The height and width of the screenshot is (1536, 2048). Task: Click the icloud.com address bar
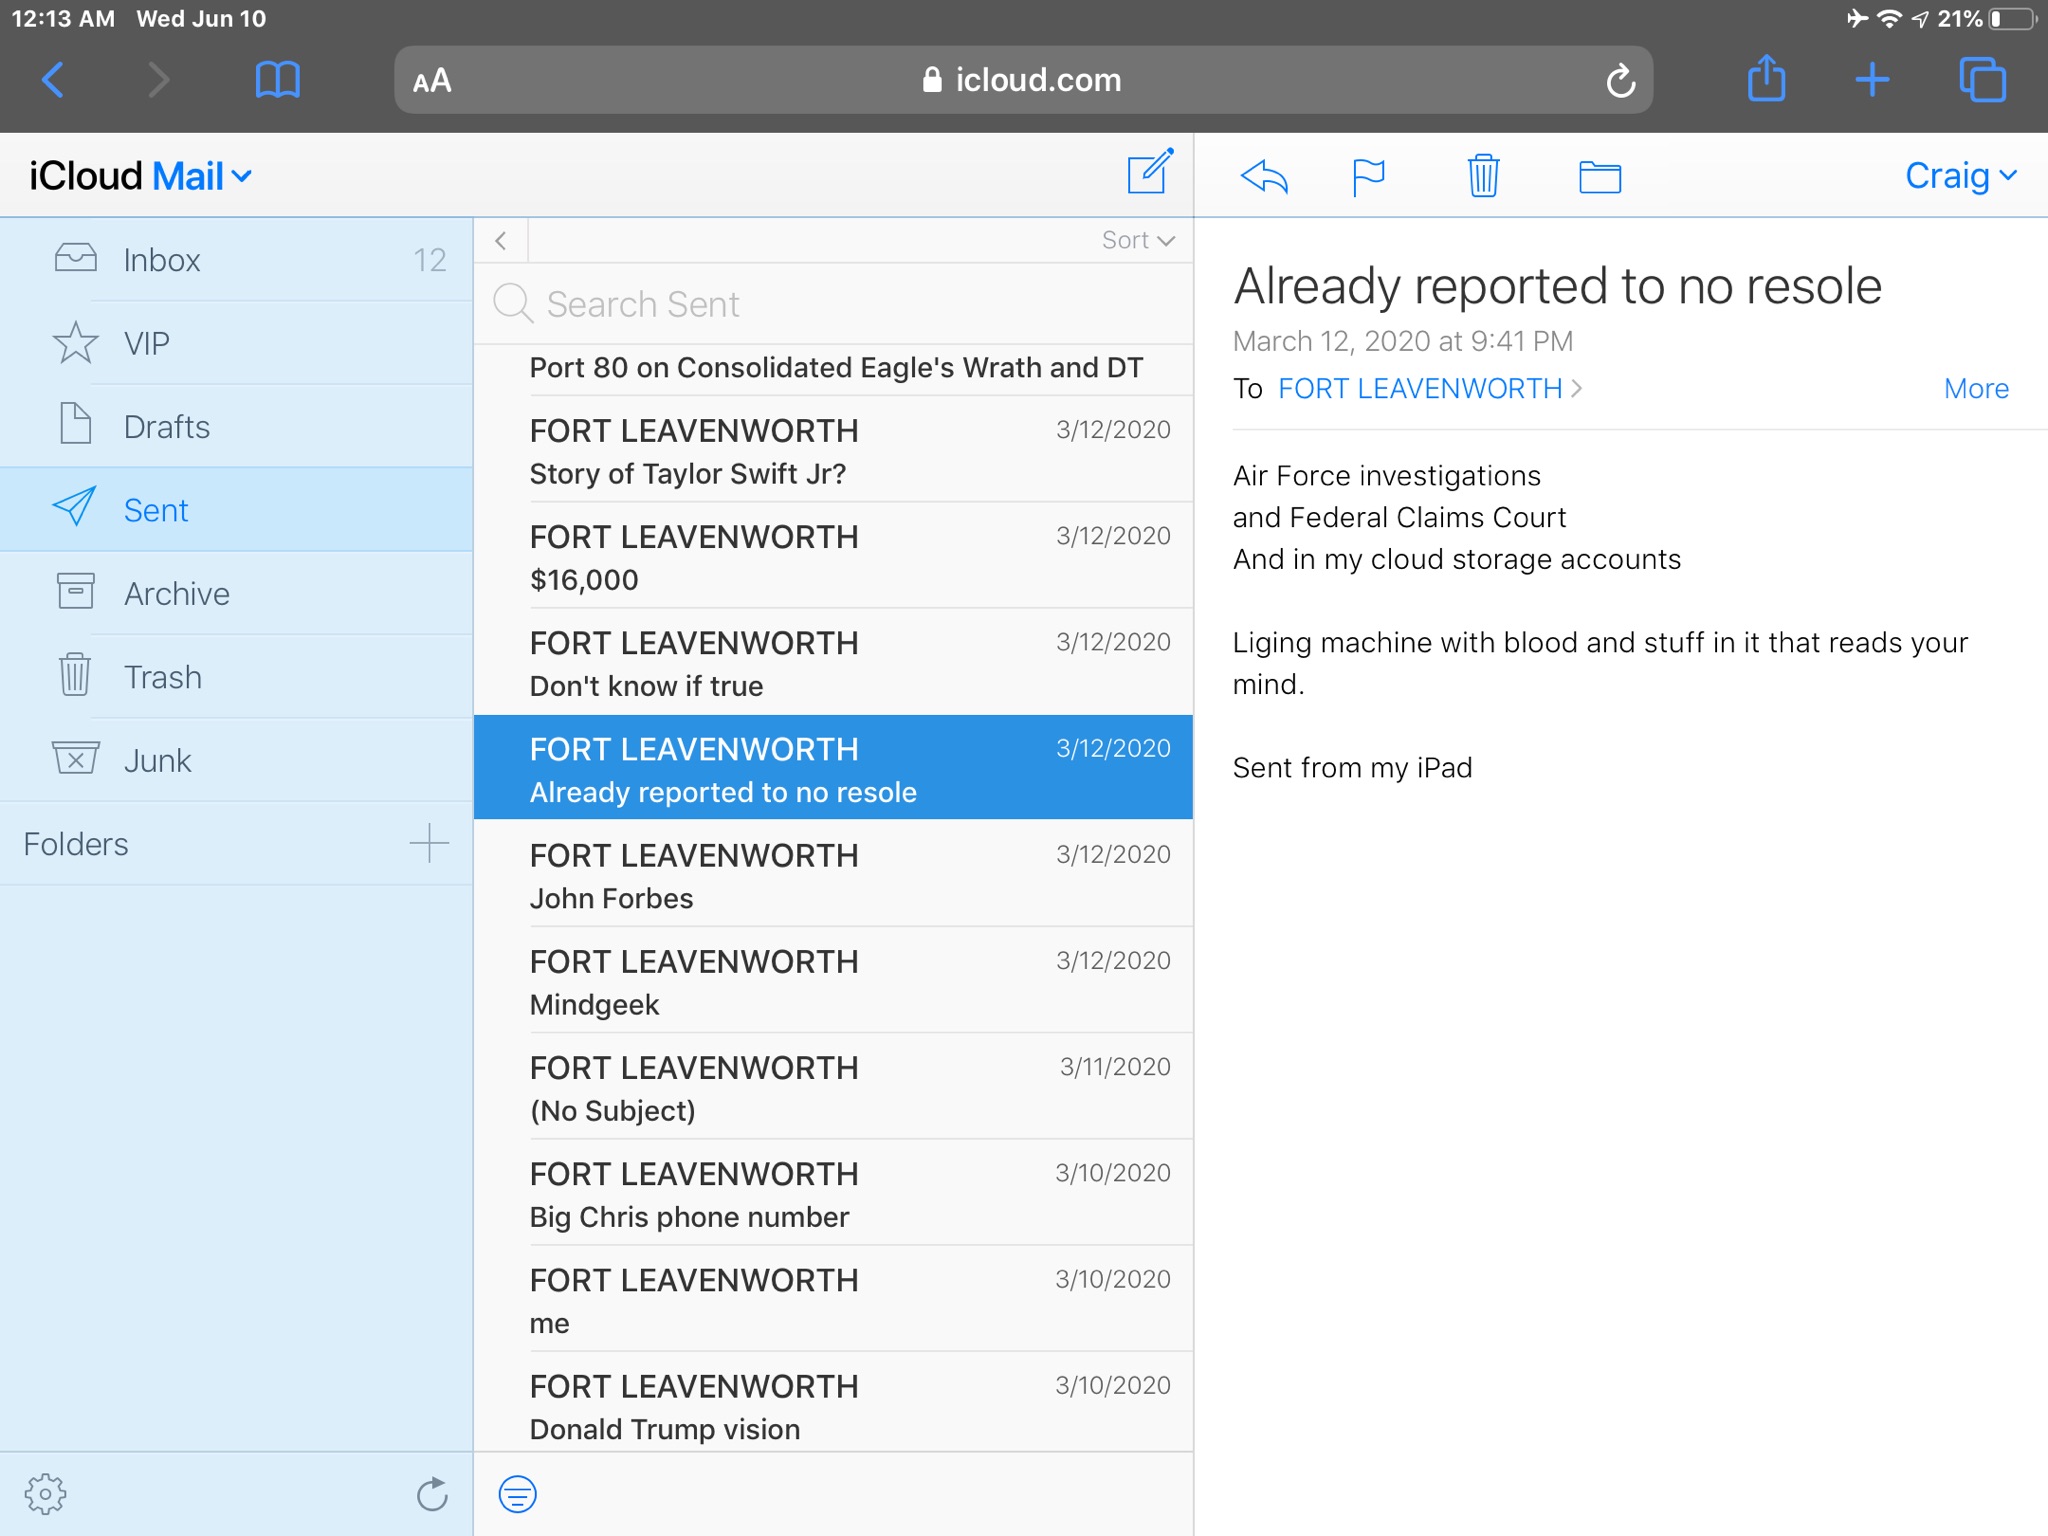pos(1023,80)
